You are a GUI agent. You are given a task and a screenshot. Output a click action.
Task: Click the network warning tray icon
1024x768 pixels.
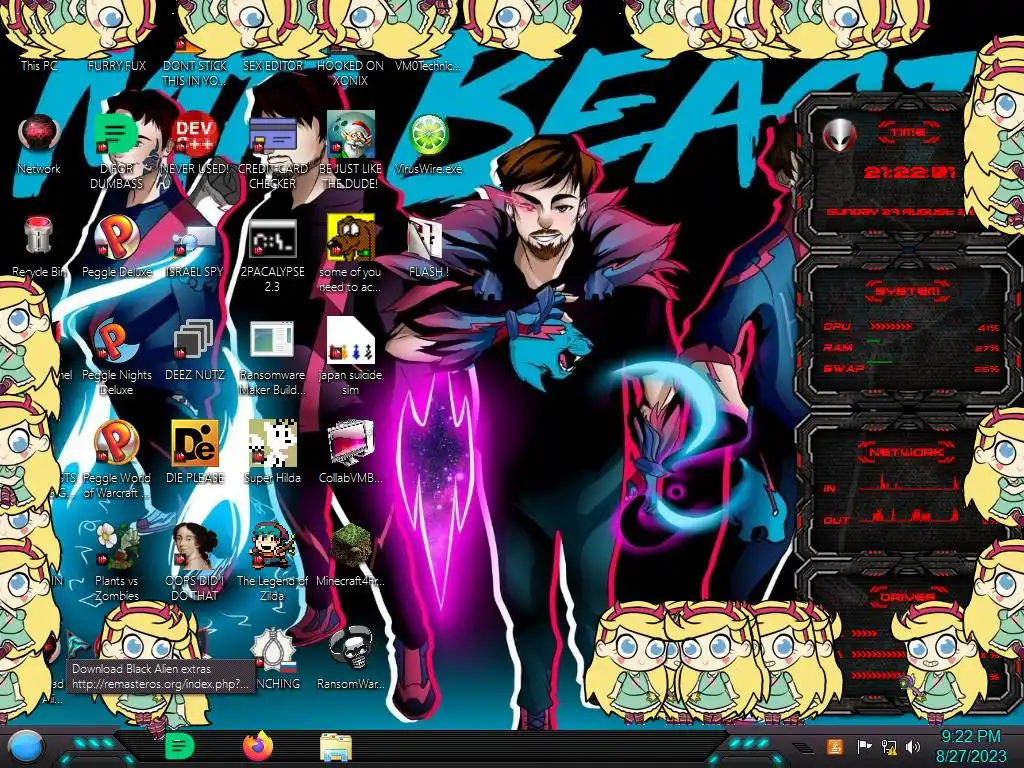889,747
